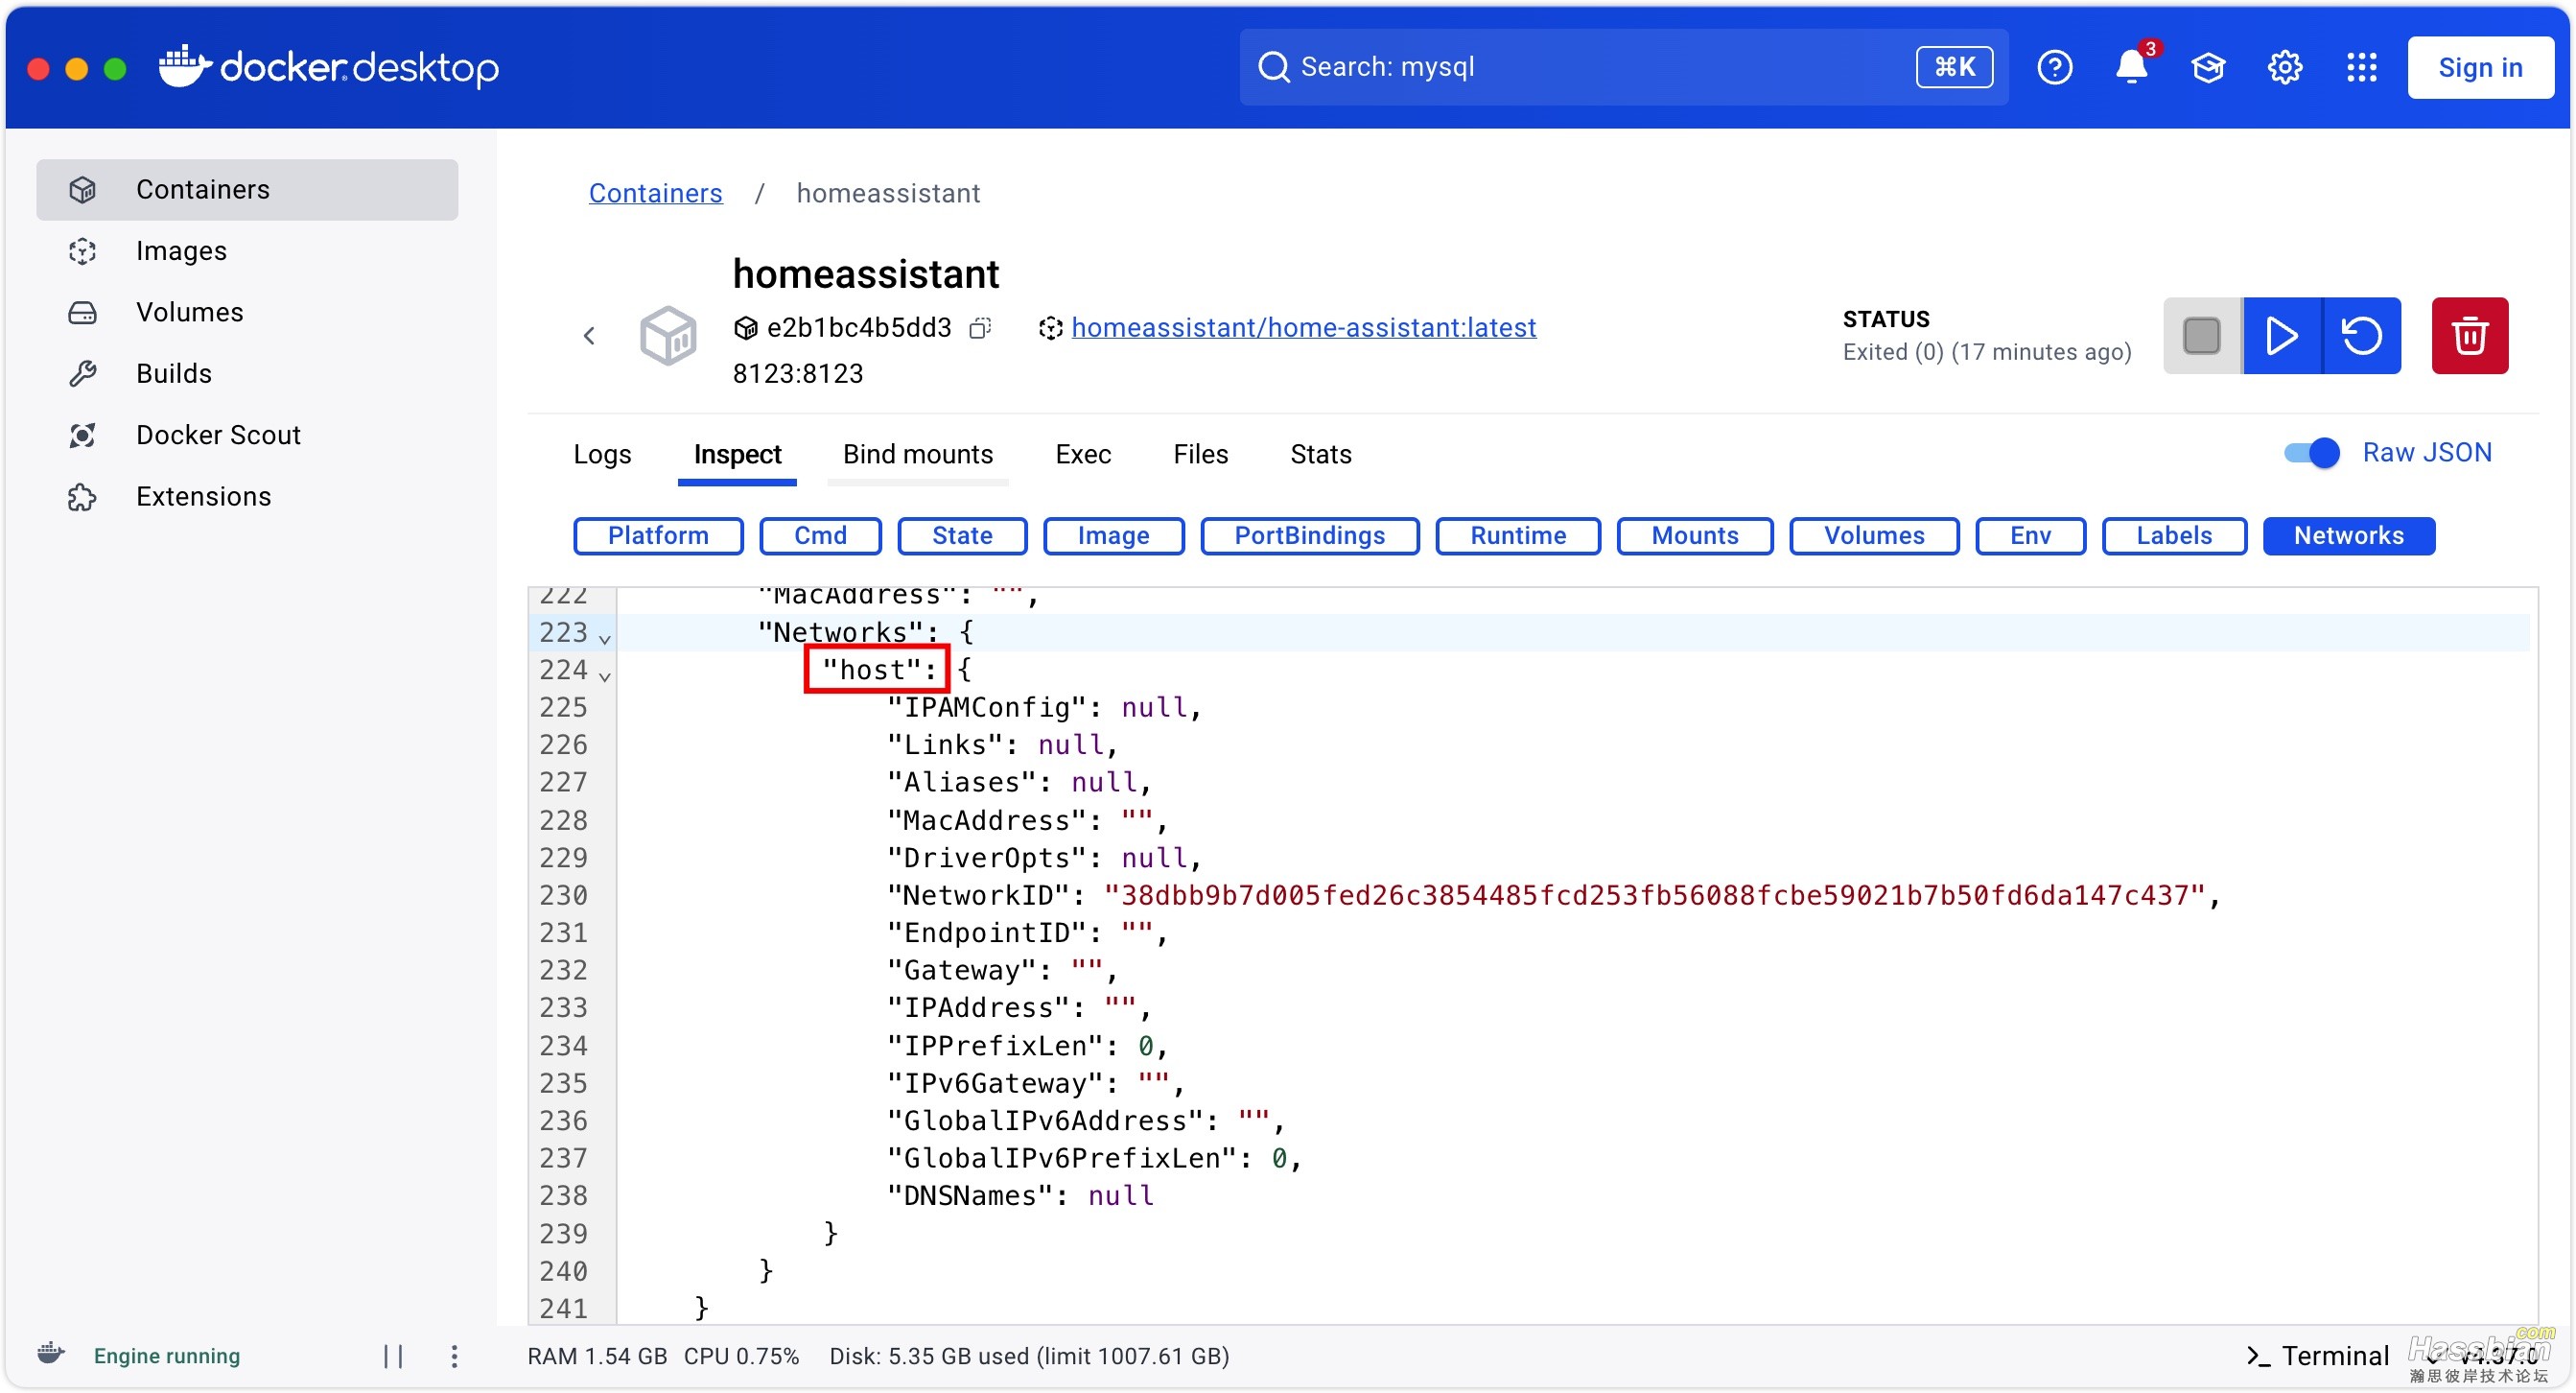Open the Volumes sidebar section
Viewport: 2576px width, 1393px height.
[247, 312]
